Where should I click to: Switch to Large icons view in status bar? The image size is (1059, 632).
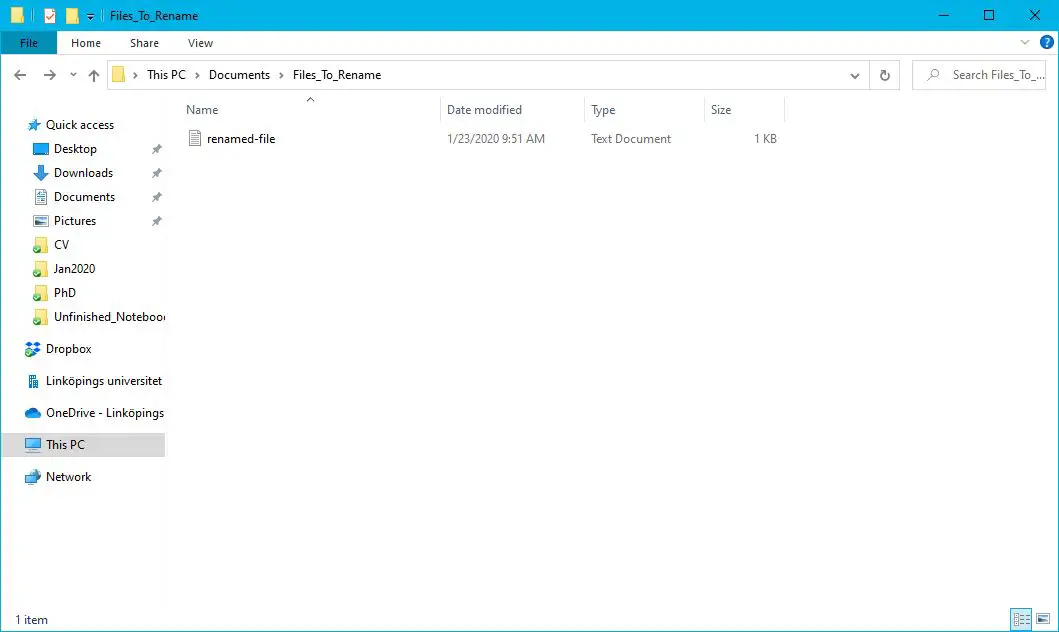[x=1043, y=618]
